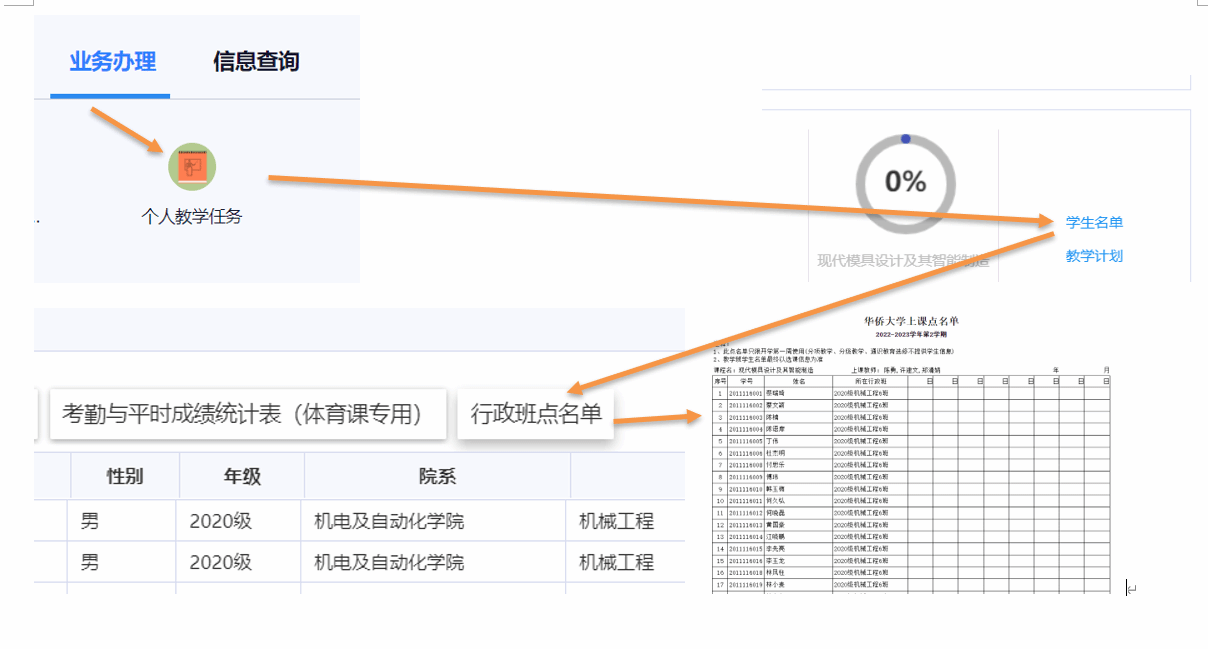Viewport: 1208px width, 649px height.
Task: Switch to the 业务办理 tab
Action: click(x=112, y=62)
